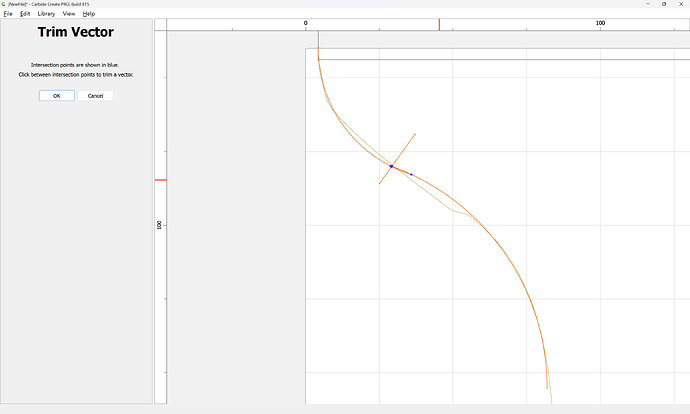The height and width of the screenshot is (414, 690).
Task: Click the 100 label on the top ruler
Action: pos(600,23)
